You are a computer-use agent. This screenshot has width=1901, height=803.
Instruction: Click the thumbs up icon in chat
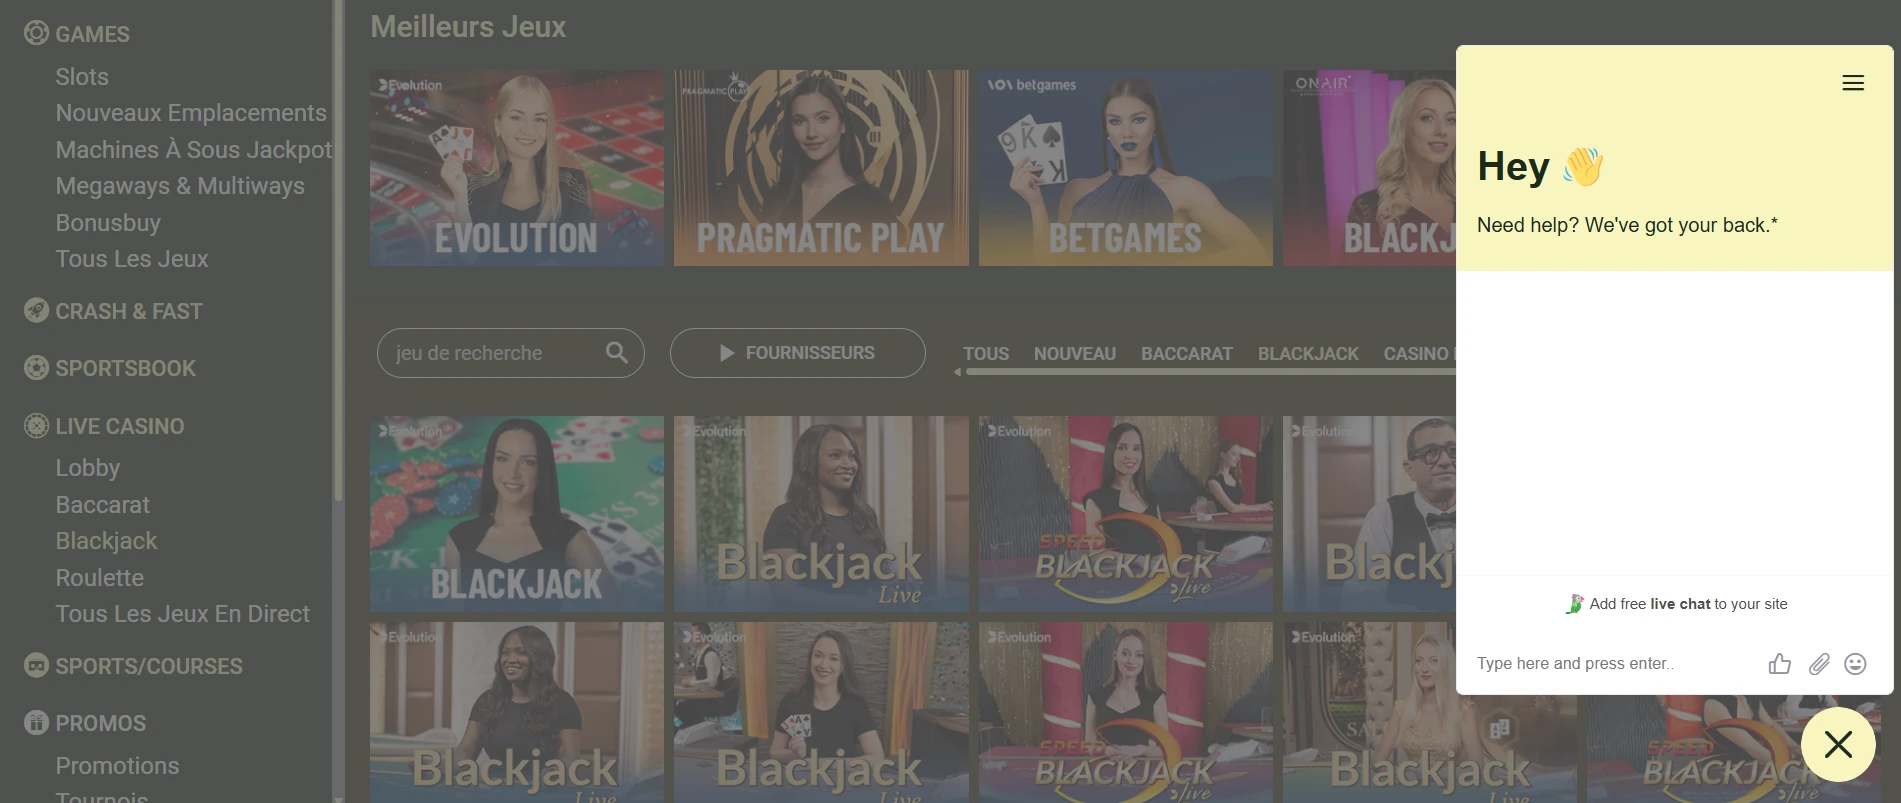coord(1779,664)
